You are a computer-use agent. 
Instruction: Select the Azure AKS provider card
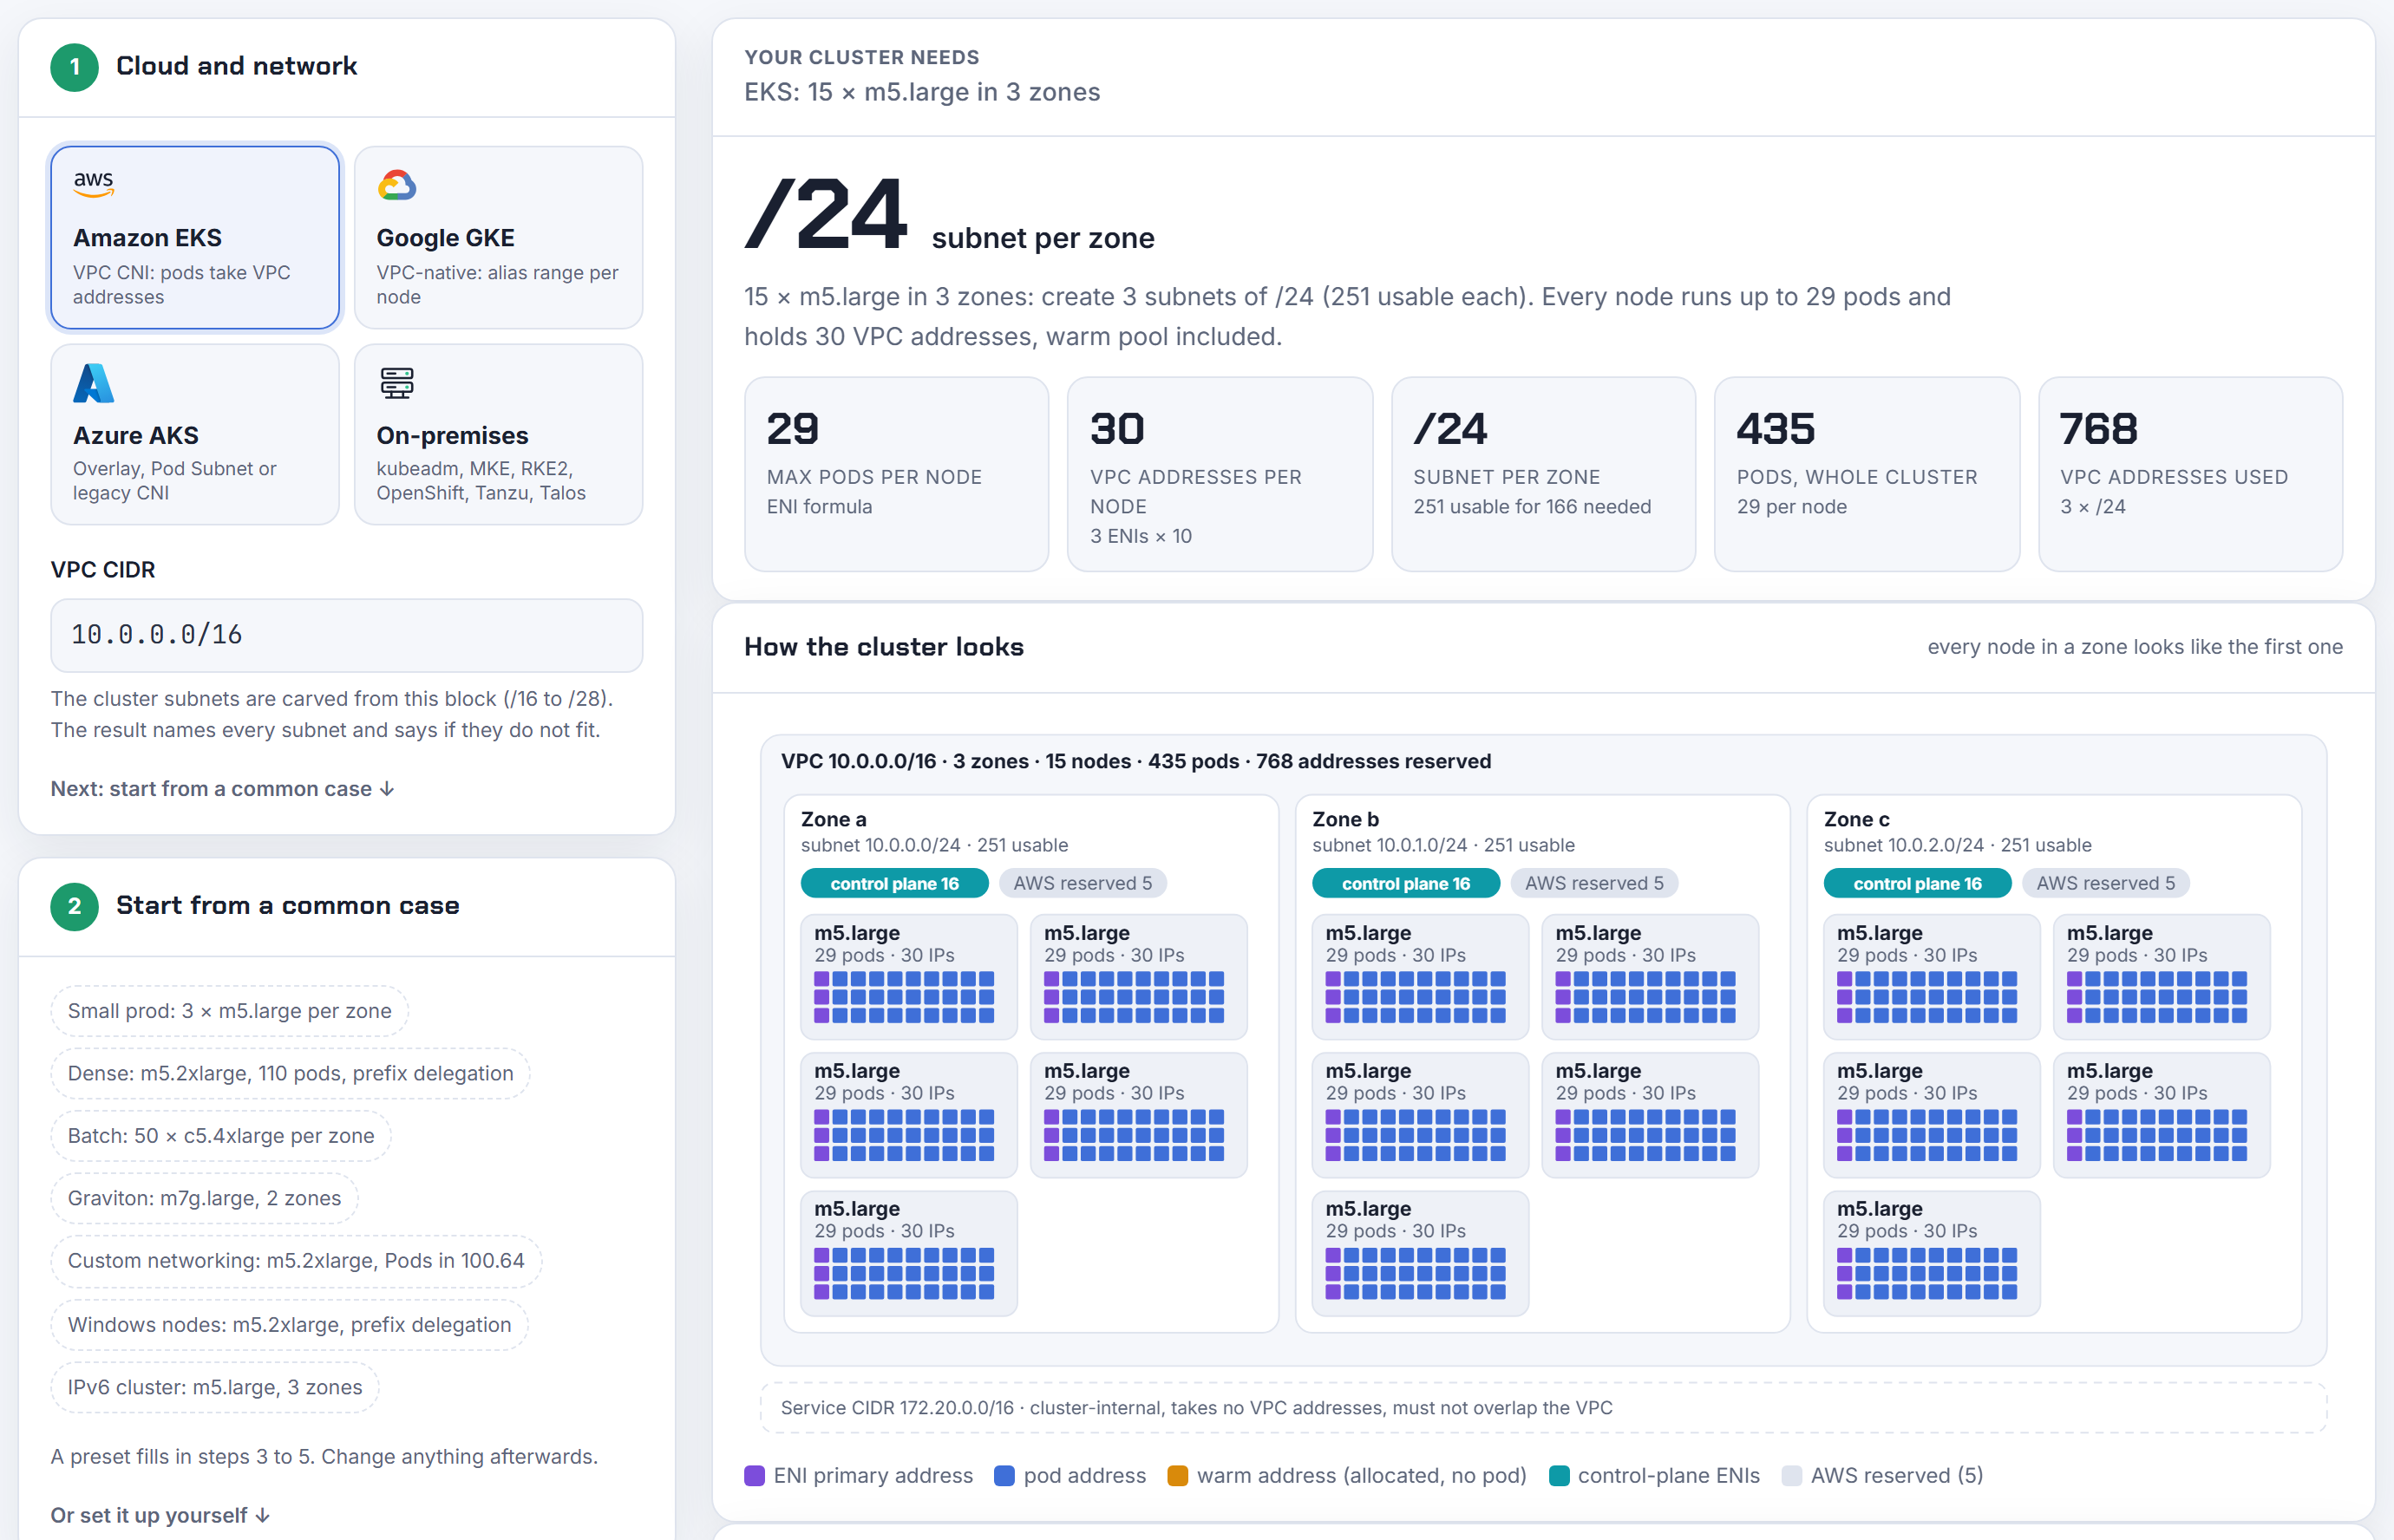[x=195, y=435]
